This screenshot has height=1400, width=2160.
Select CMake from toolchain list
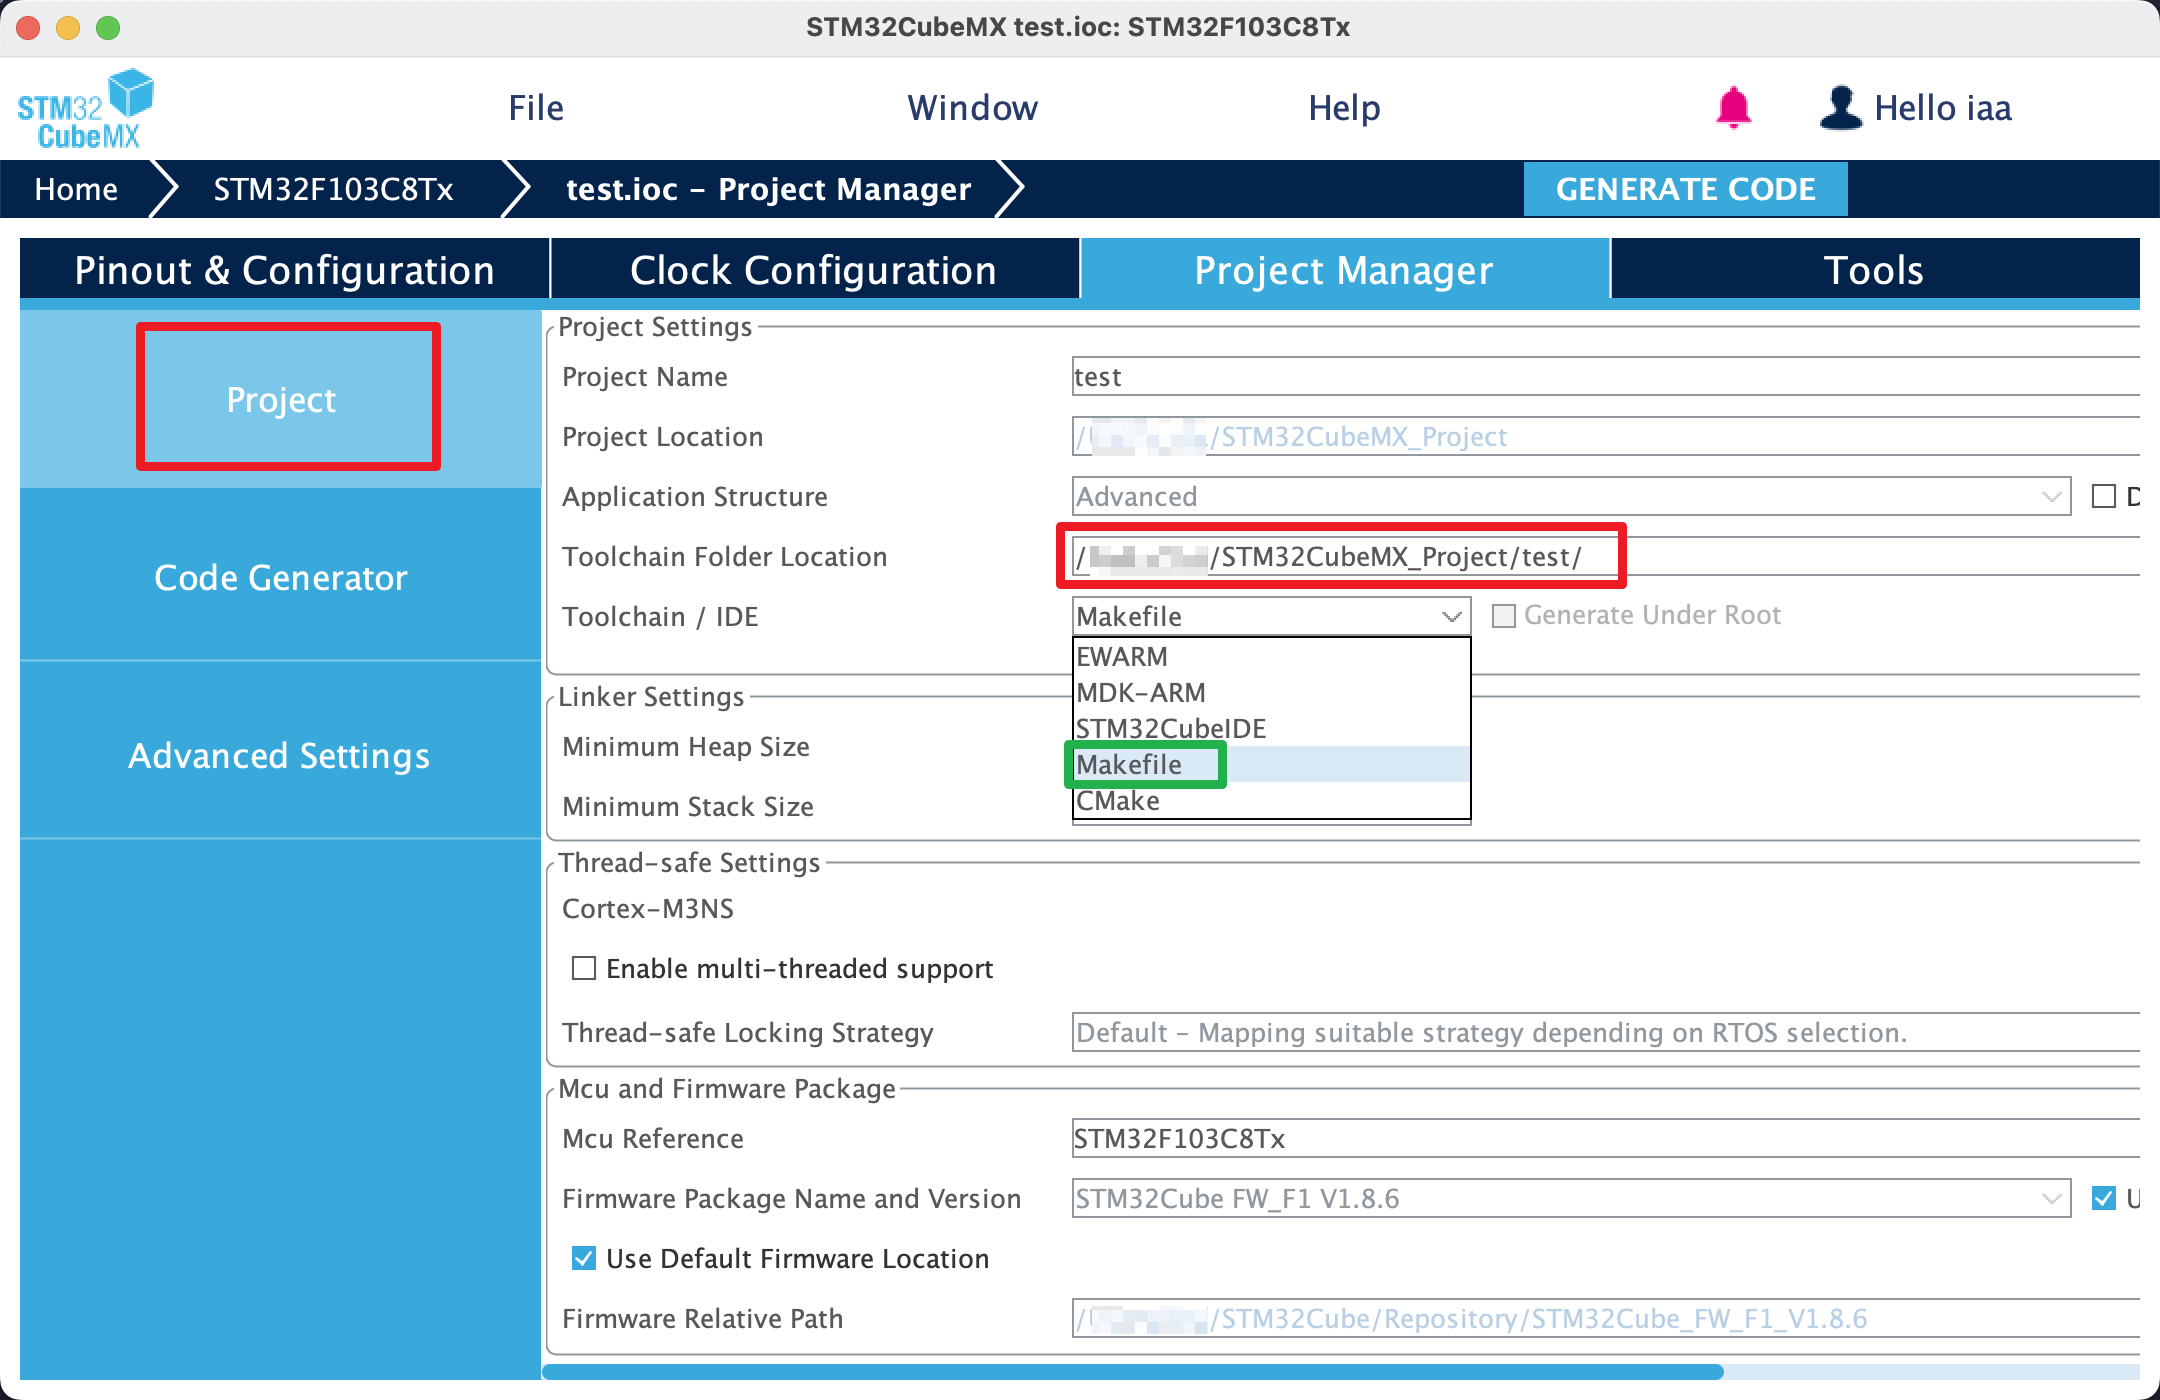tap(1118, 801)
